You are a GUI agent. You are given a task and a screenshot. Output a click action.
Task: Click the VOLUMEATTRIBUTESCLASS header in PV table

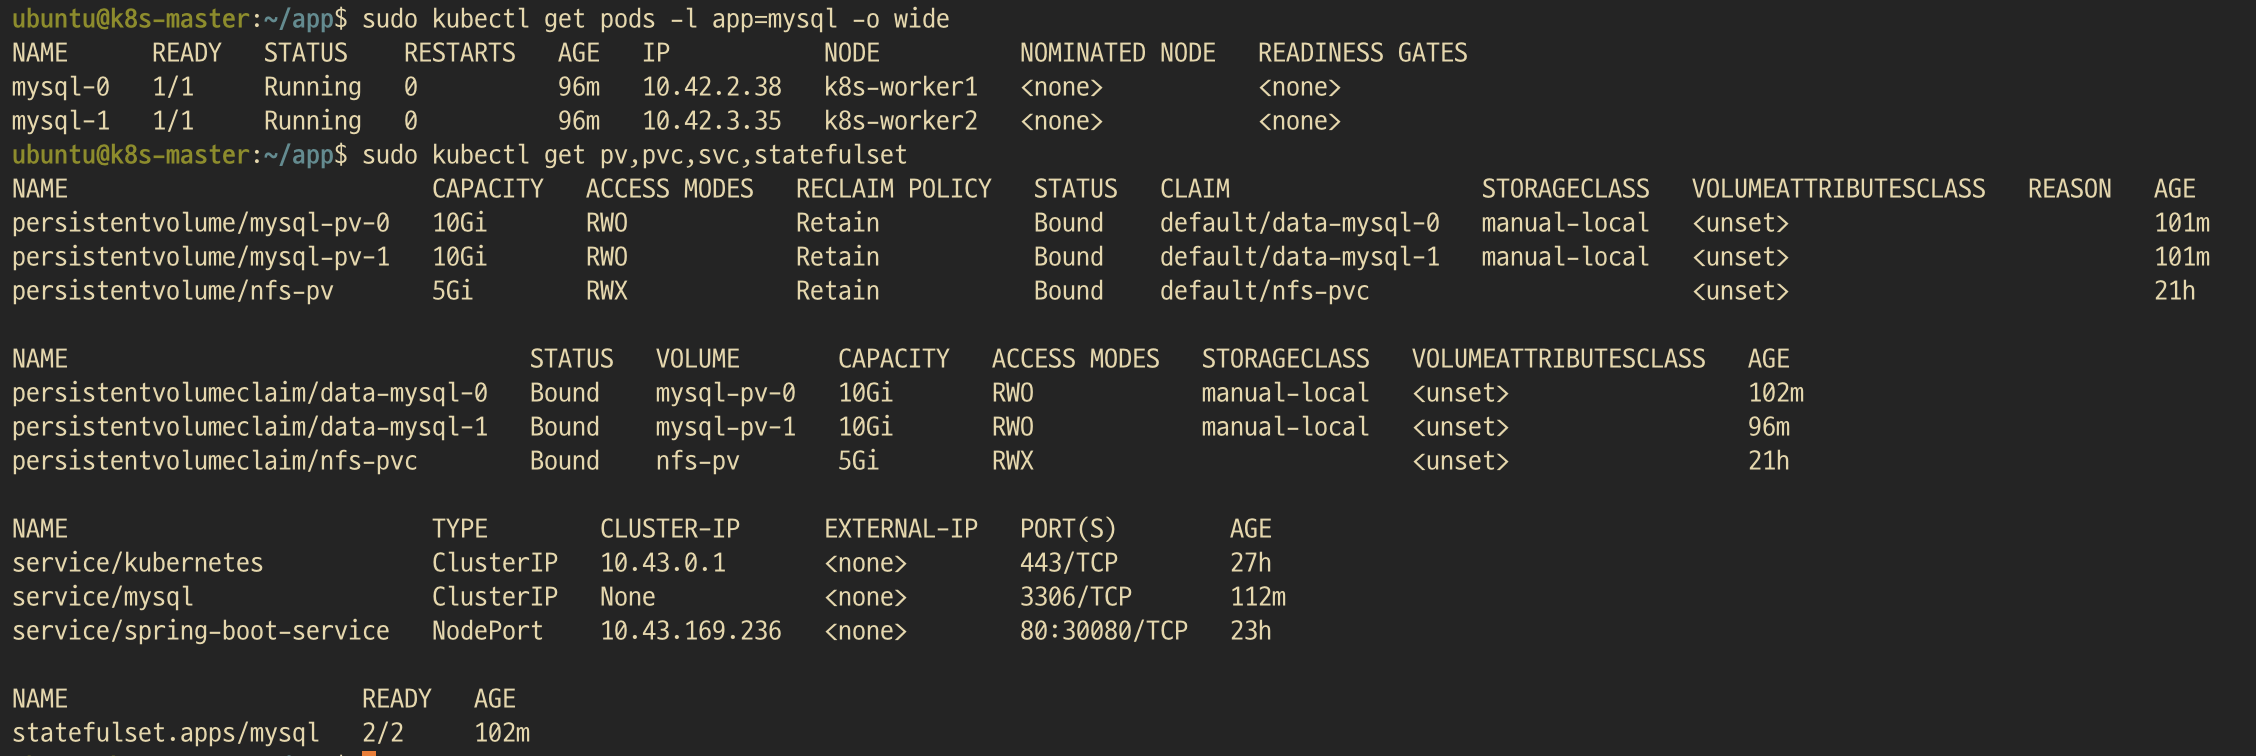(1839, 189)
